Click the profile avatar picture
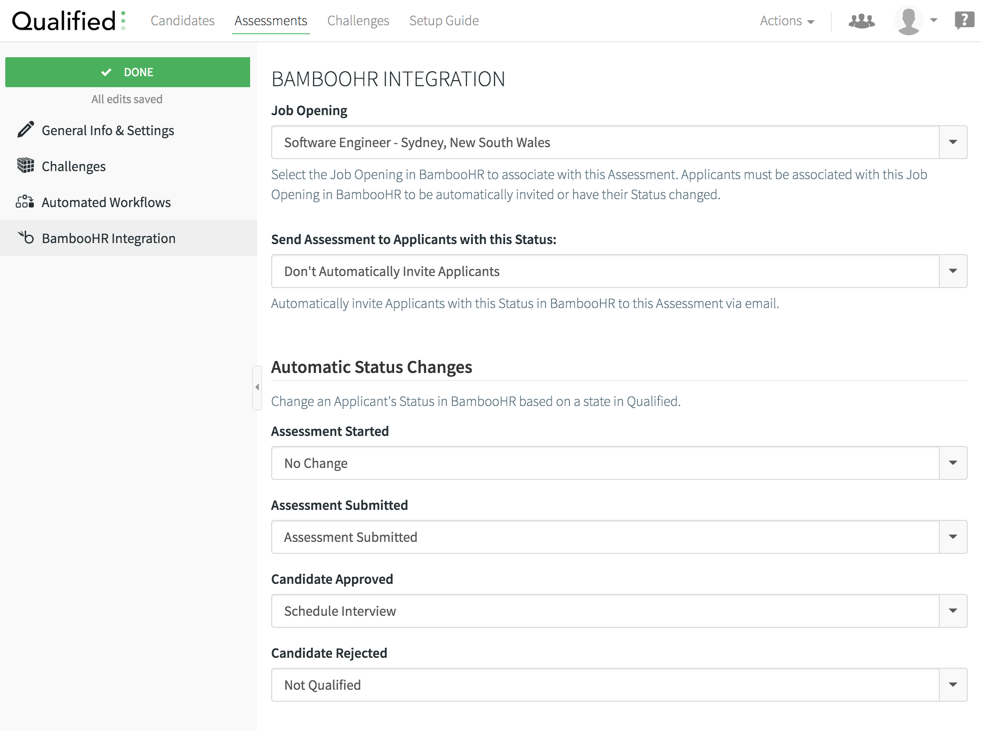 coord(908,19)
